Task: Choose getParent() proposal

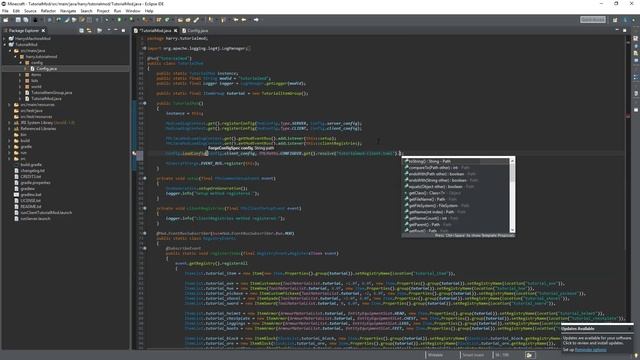Action: 456,224
